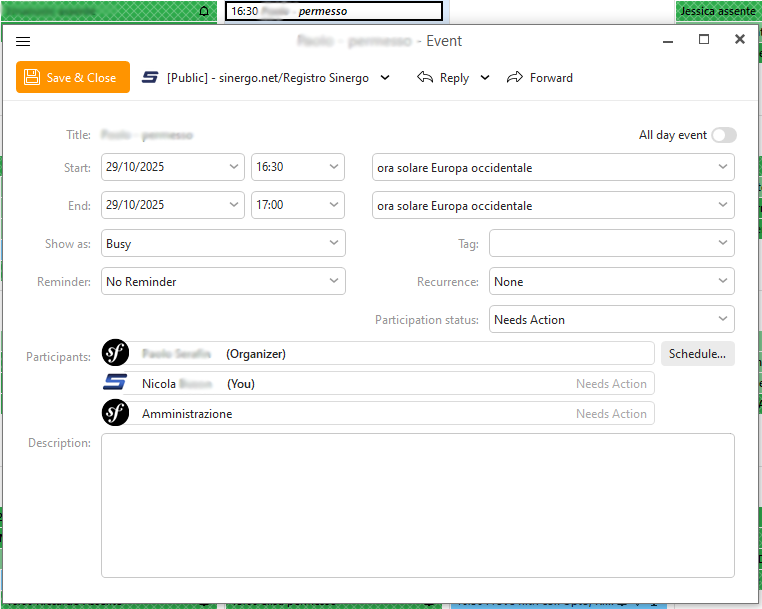Click the Schedule... button
Screen dimensions: 762x609
(x=697, y=353)
